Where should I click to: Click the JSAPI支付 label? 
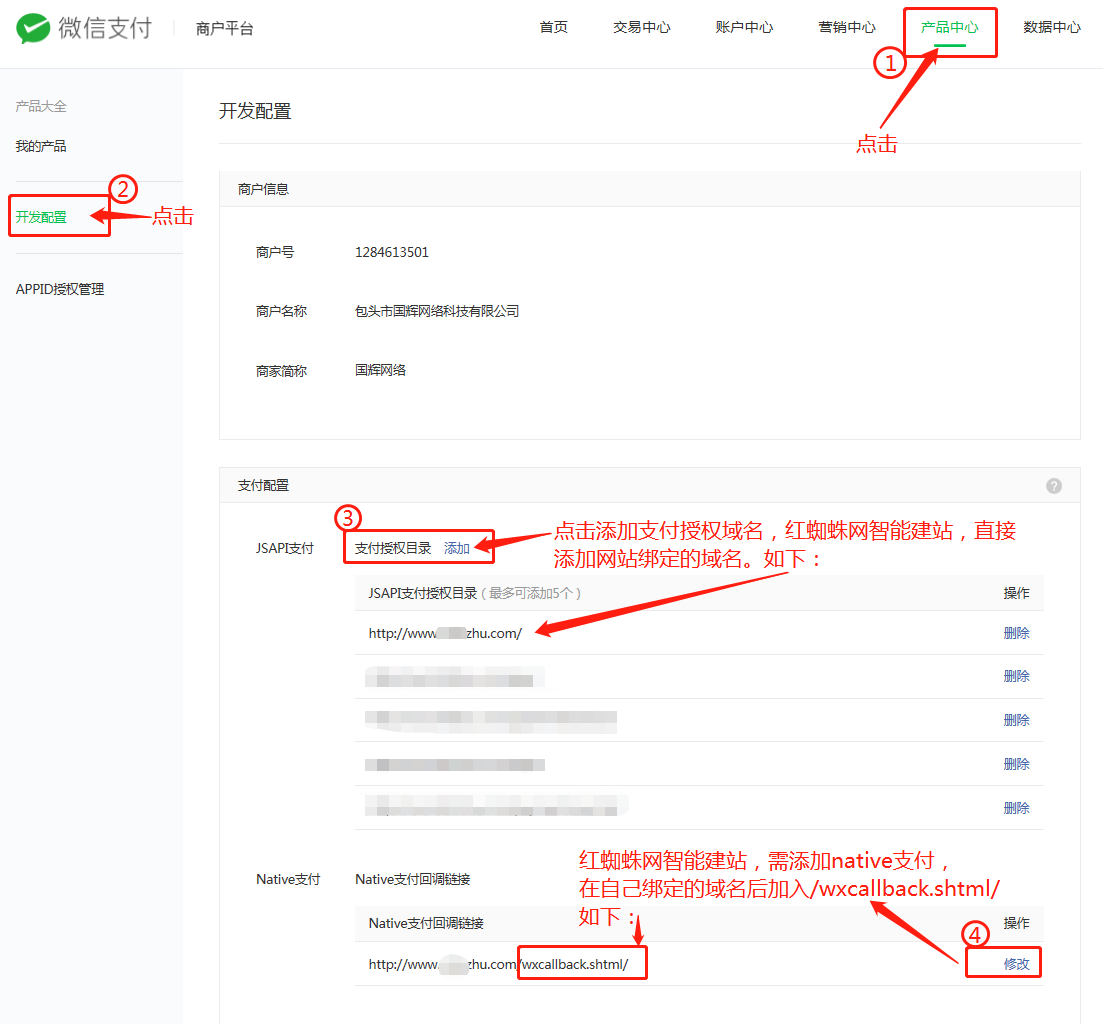(285, 549)
